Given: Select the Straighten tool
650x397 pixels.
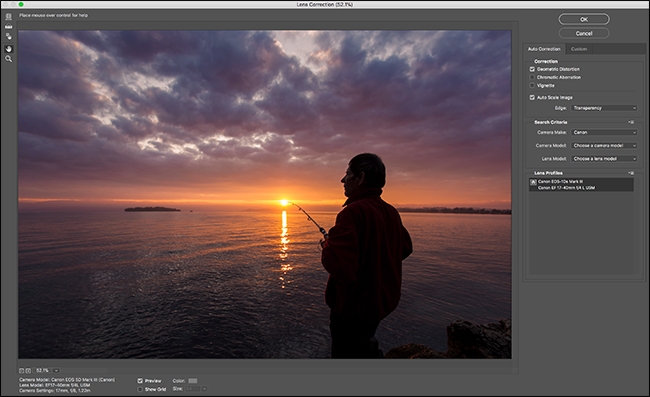Looking at the screenshot, I should pyautogui.click(x=8, y=27).
